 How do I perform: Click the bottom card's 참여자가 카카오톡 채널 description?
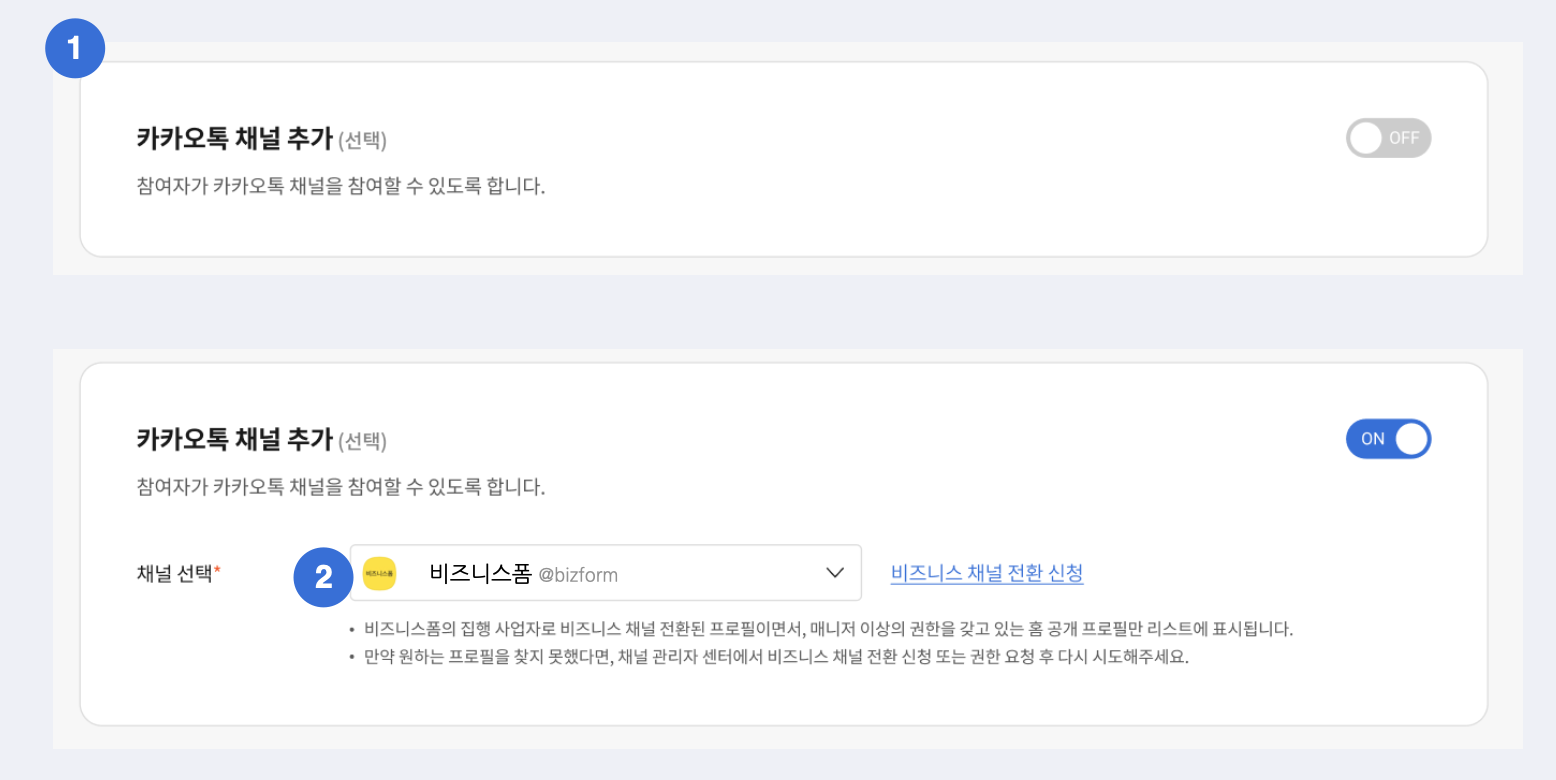(340, 488)
